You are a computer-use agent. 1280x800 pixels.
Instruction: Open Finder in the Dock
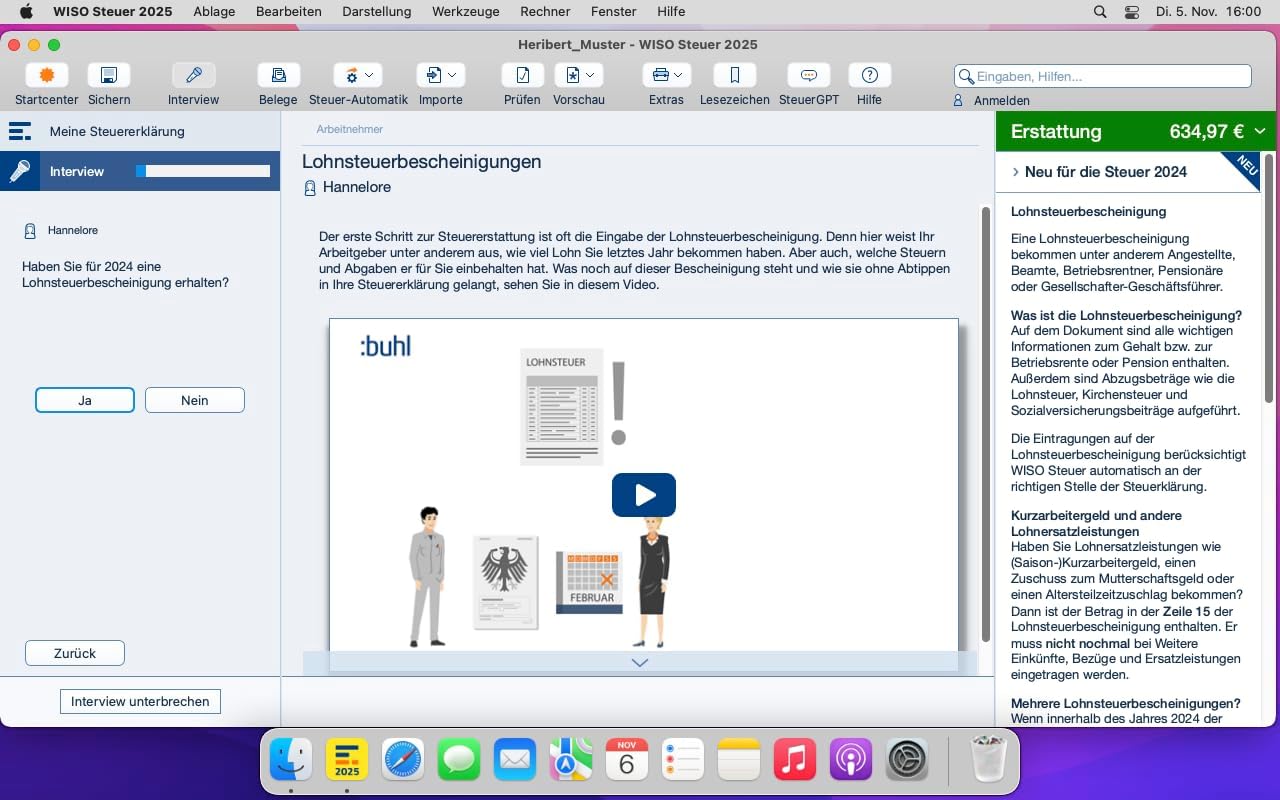tap(291, 761)
